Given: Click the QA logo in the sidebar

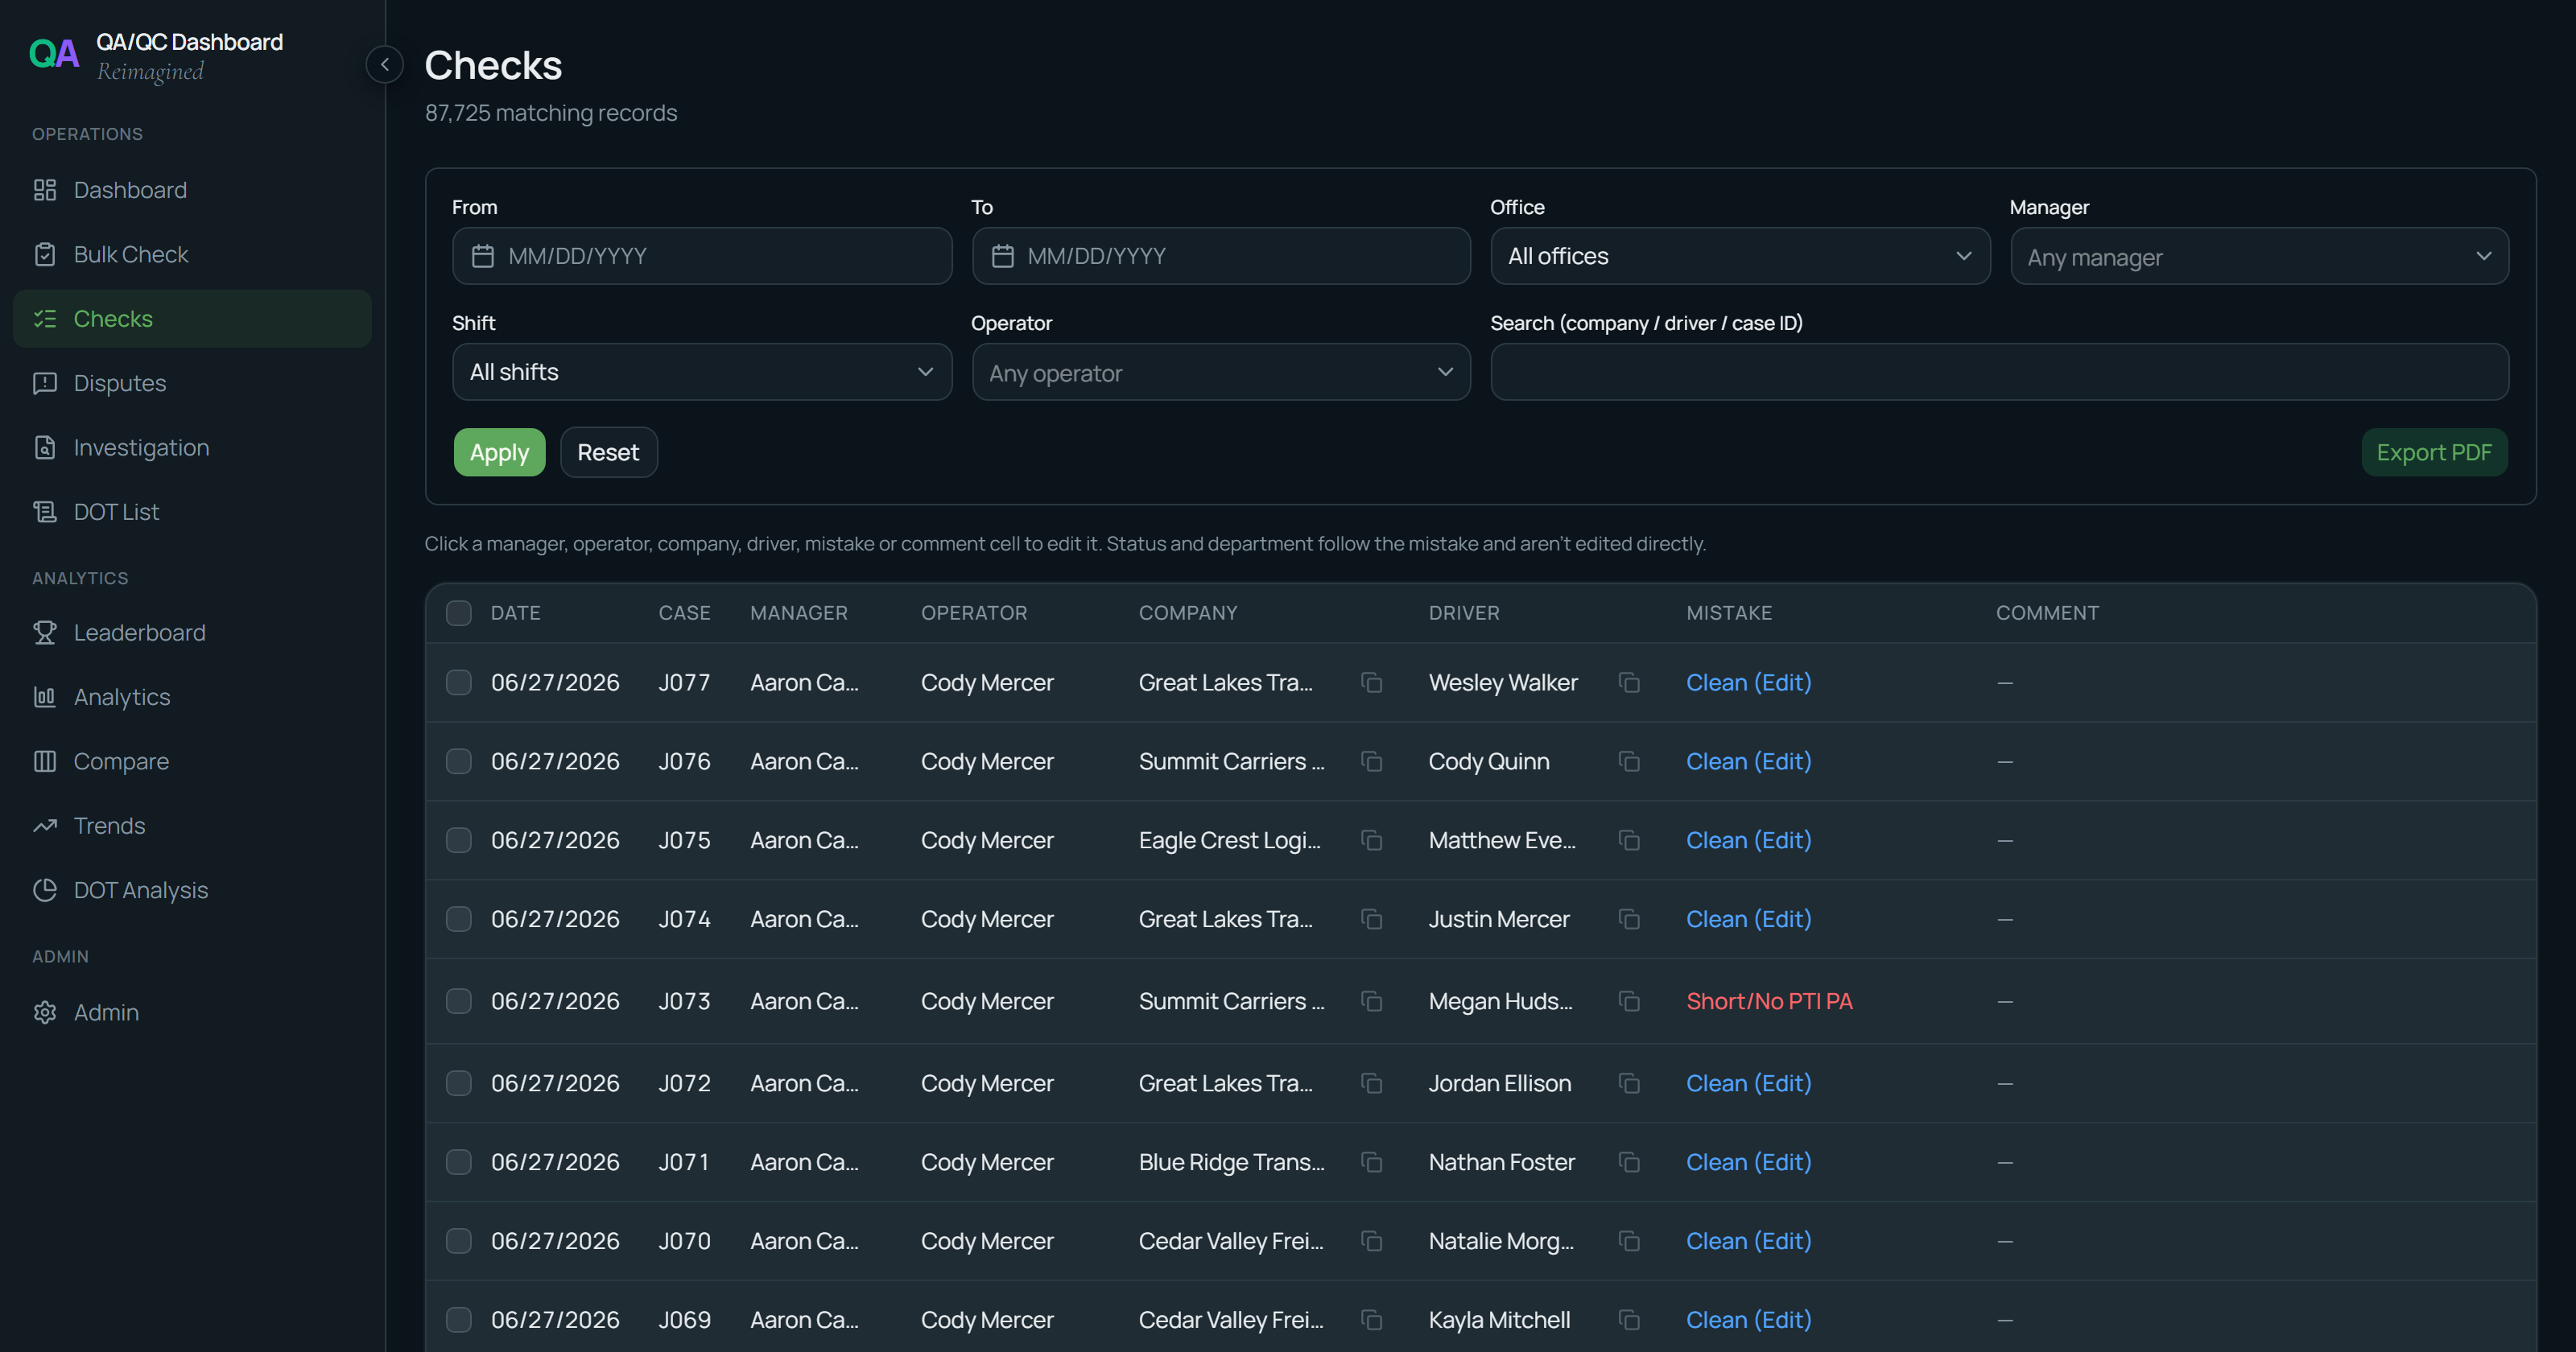Looking at the screenshot, I should (x=54, y=53).
